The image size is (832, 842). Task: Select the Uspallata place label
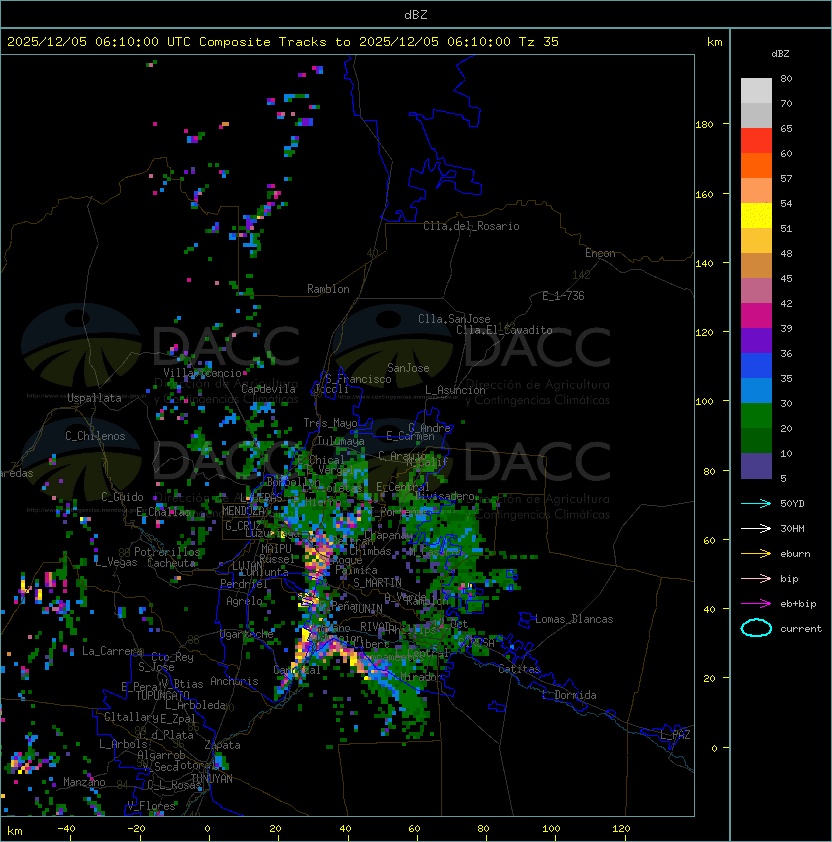coord(94,398)
